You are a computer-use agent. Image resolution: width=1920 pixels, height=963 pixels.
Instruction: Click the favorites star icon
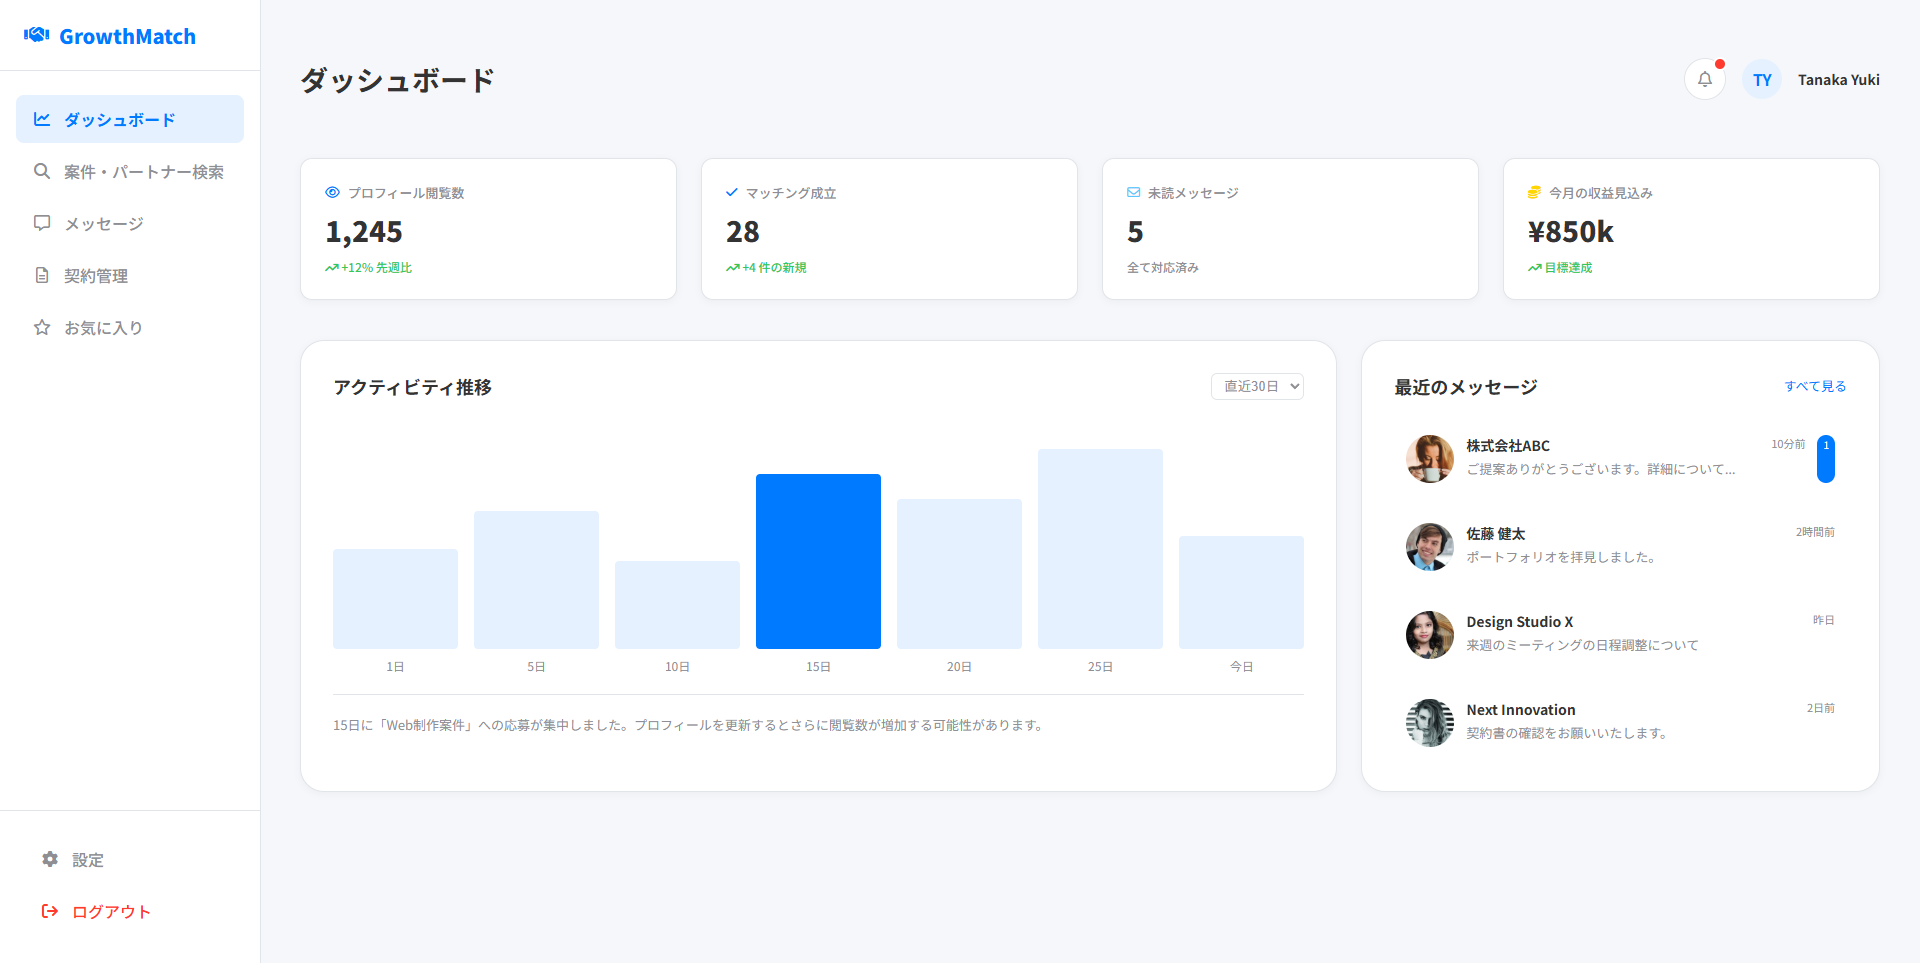[42, 327]
